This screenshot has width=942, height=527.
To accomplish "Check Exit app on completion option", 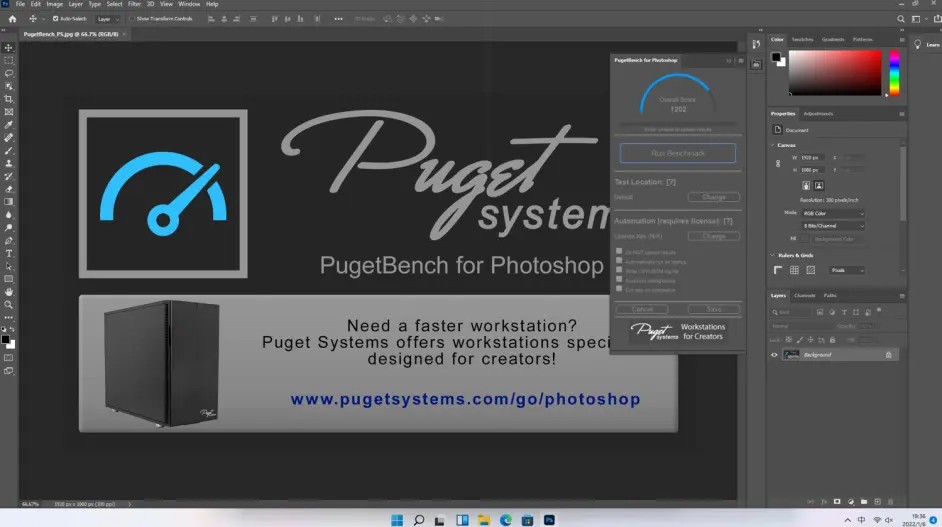I will click(x=619, y=288).
